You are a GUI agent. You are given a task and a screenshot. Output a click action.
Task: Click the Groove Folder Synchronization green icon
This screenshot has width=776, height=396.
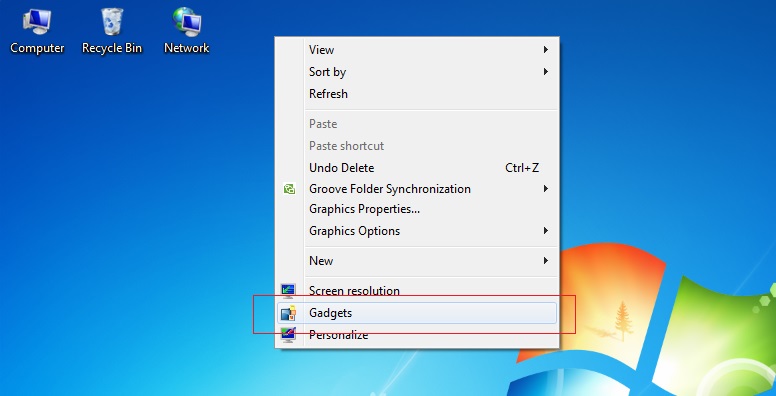(x=289, y=189)
